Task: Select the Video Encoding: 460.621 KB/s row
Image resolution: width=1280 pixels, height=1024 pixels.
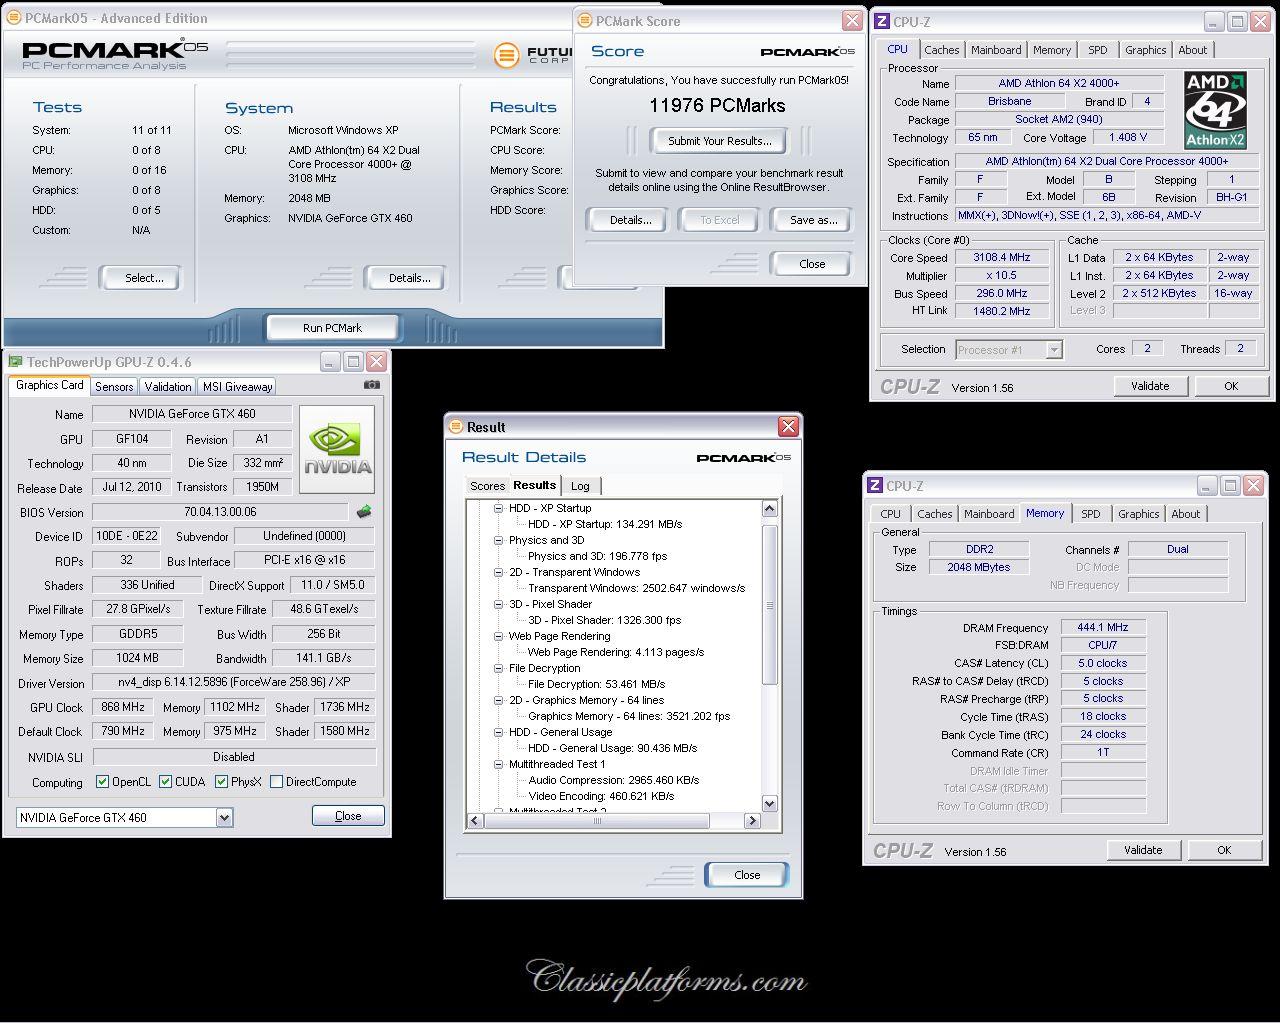Action: tap(601, 796)
